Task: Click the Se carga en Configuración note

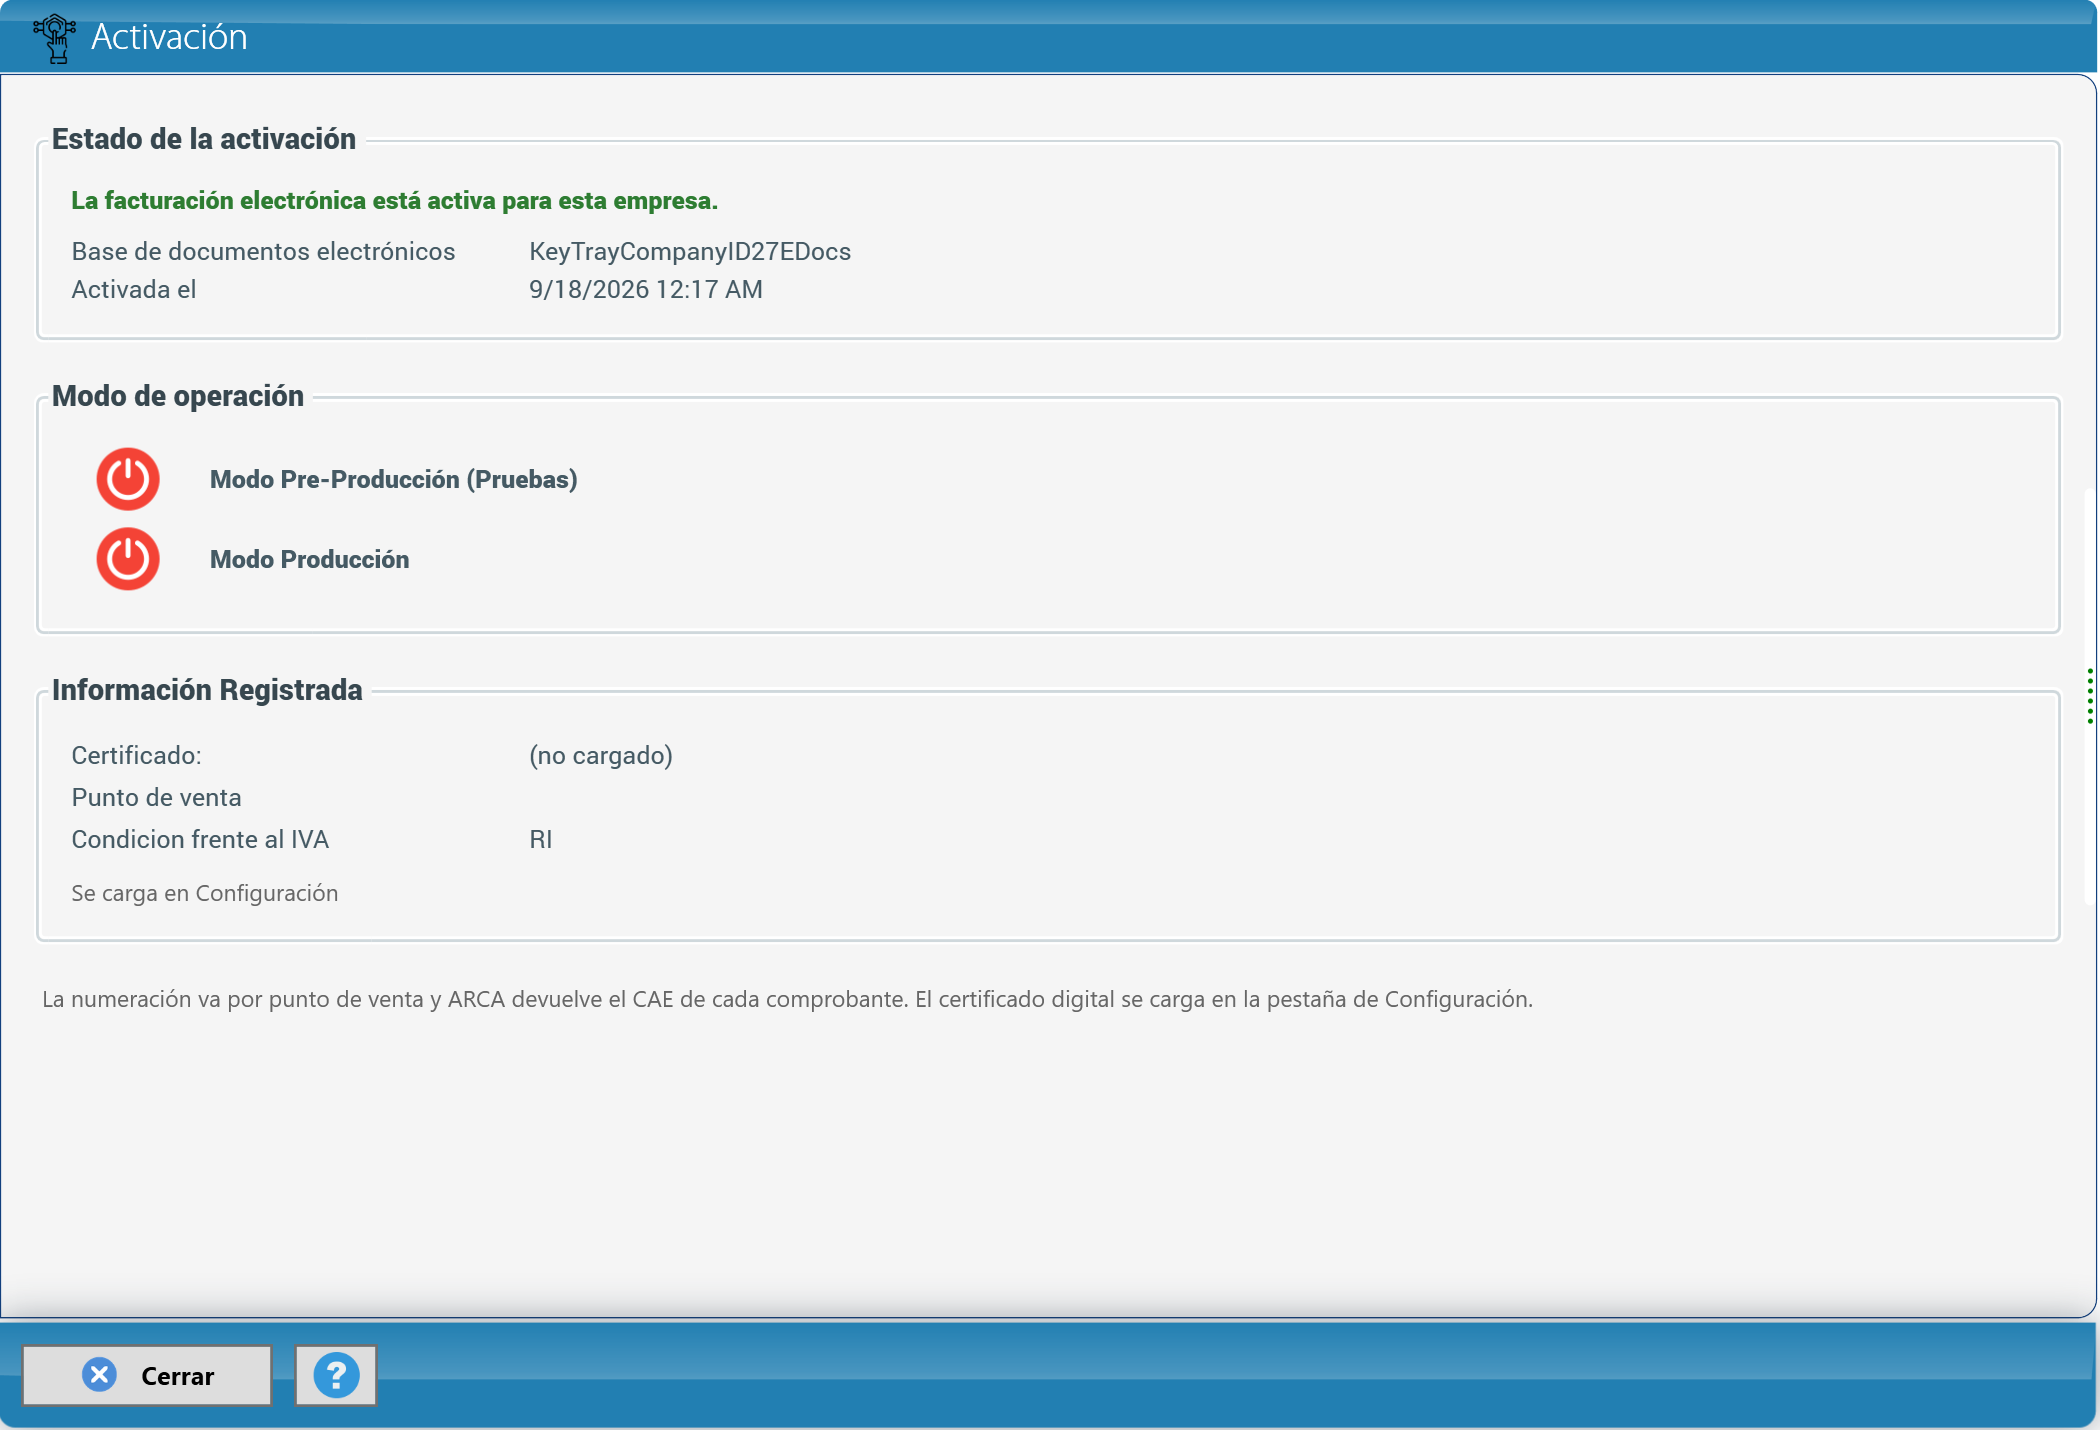Action: [x=205, y=894]
